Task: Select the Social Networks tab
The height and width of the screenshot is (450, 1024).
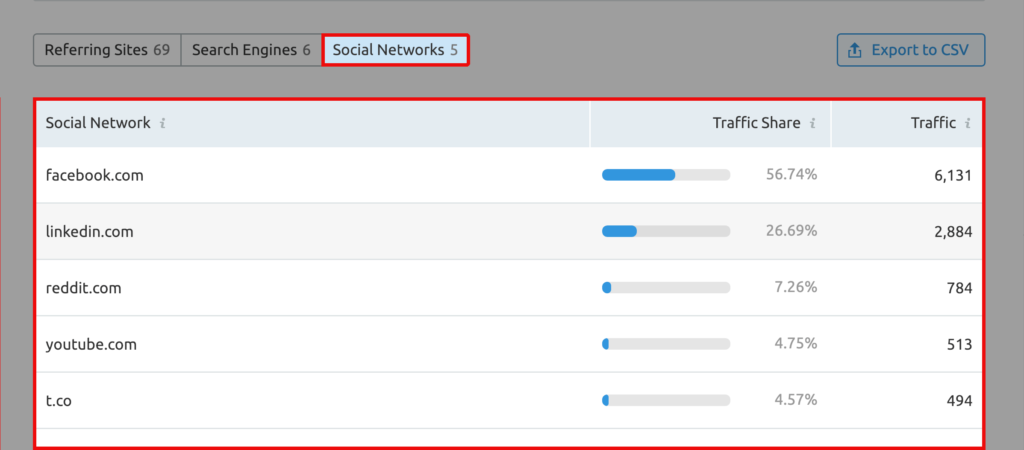Action: pyautogui.click(x=395, y=50)
